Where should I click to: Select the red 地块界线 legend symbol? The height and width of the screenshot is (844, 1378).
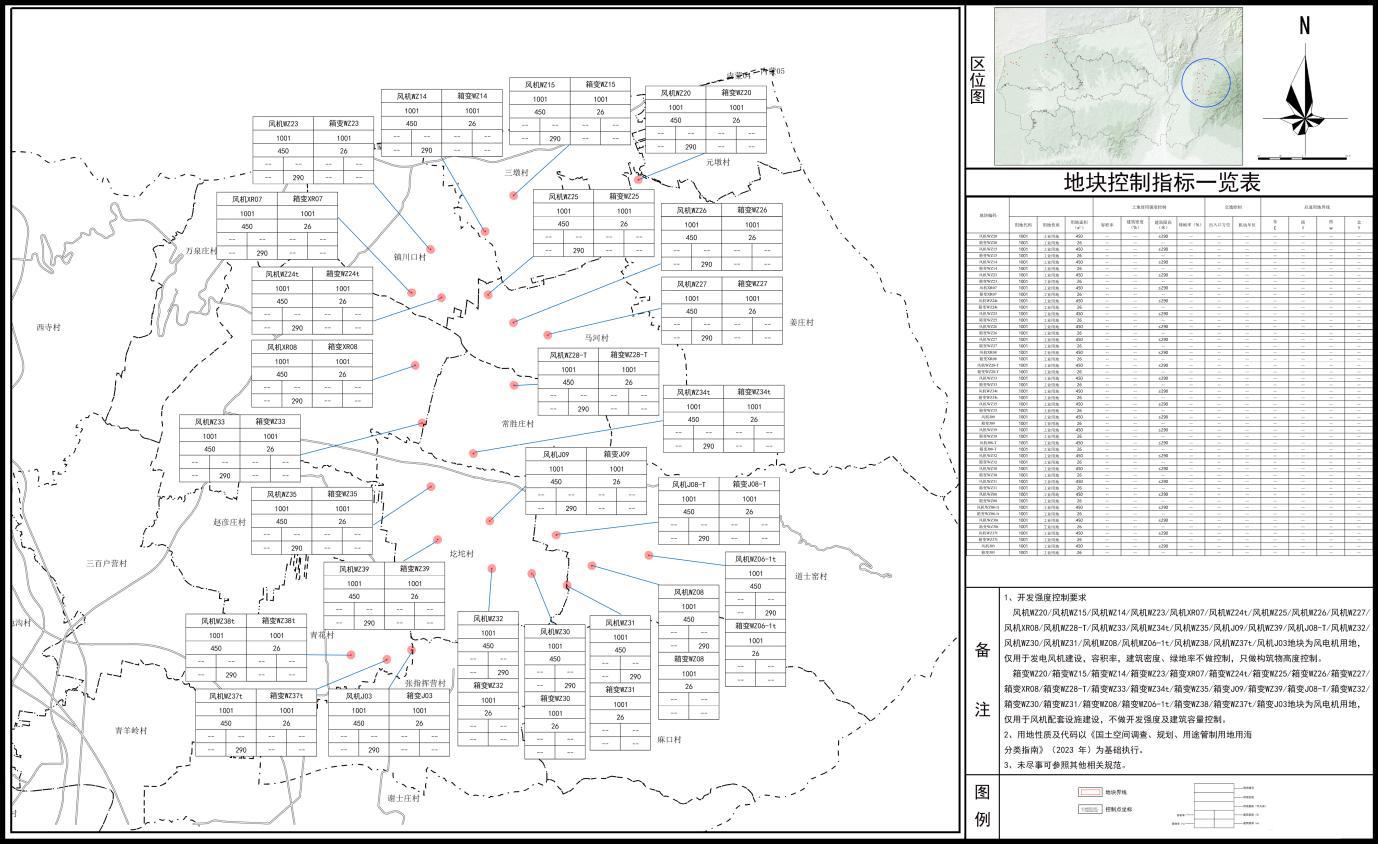click(1089, 791)
